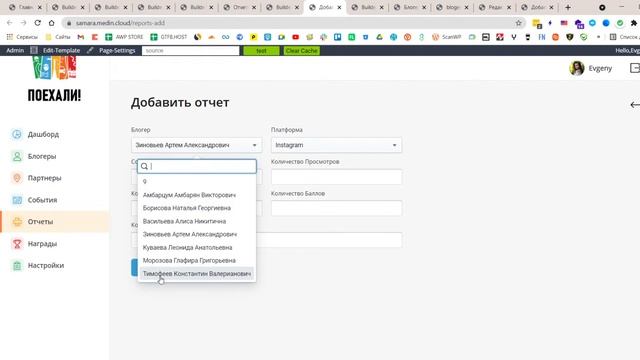Select Васильева Алиса Никитична
The width and height of the screenshot is (640, 360).
tap(197, 221)
